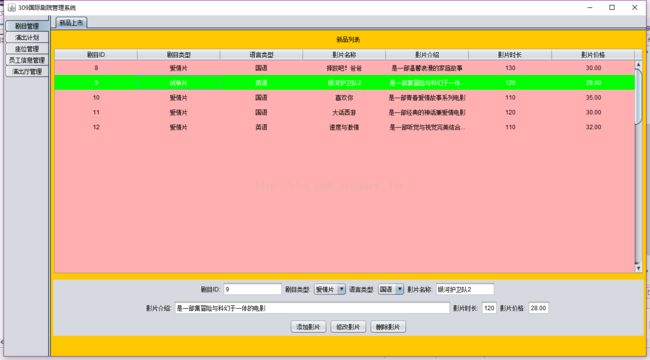Select the row with ID 10

pos(344,97)
